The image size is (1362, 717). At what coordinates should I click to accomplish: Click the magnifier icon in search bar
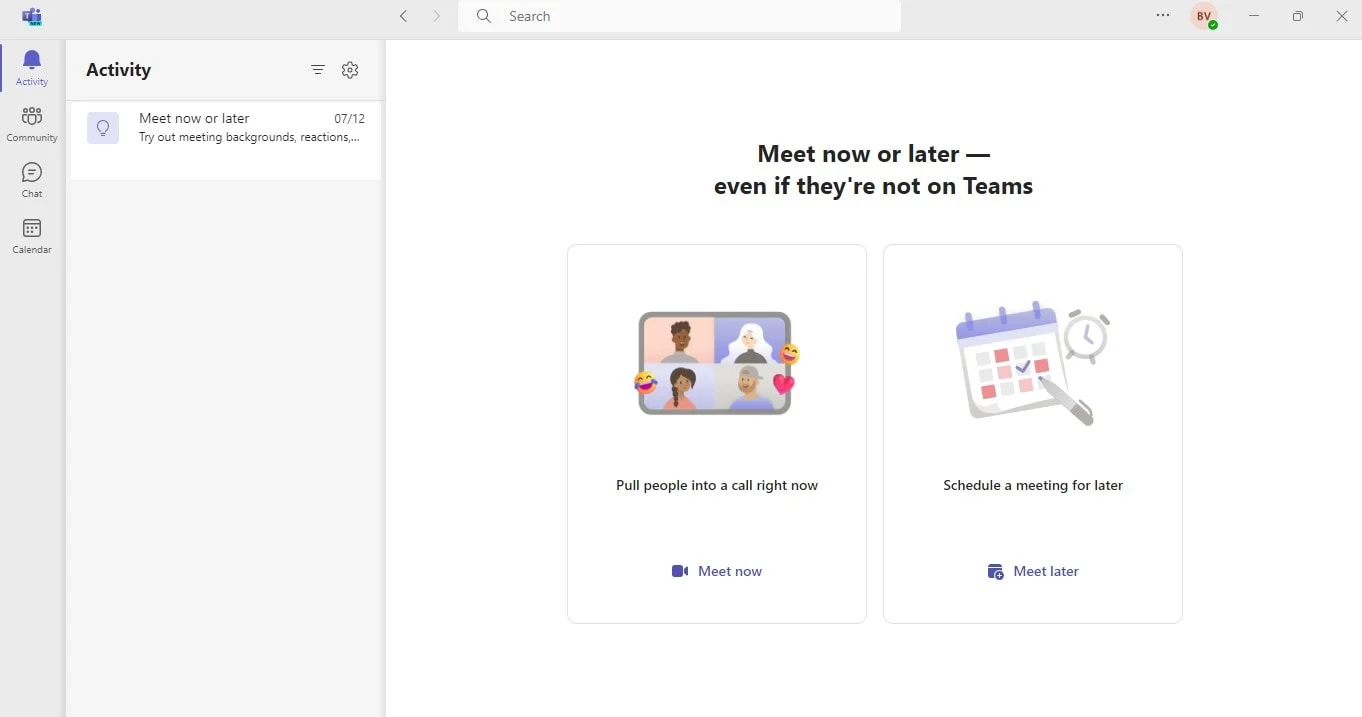point(484,16)
